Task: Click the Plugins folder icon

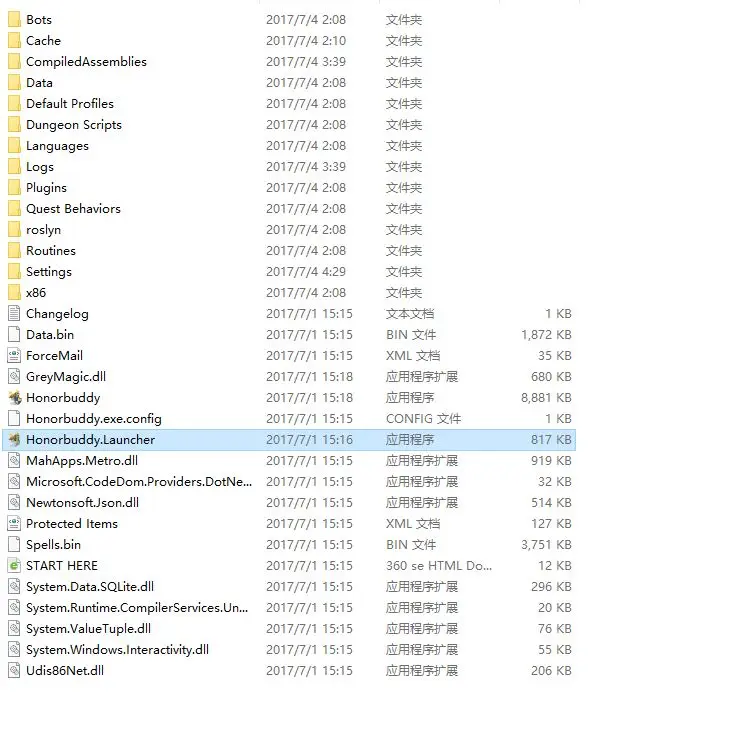Action: pyautogui.click(x=14, y=187)
